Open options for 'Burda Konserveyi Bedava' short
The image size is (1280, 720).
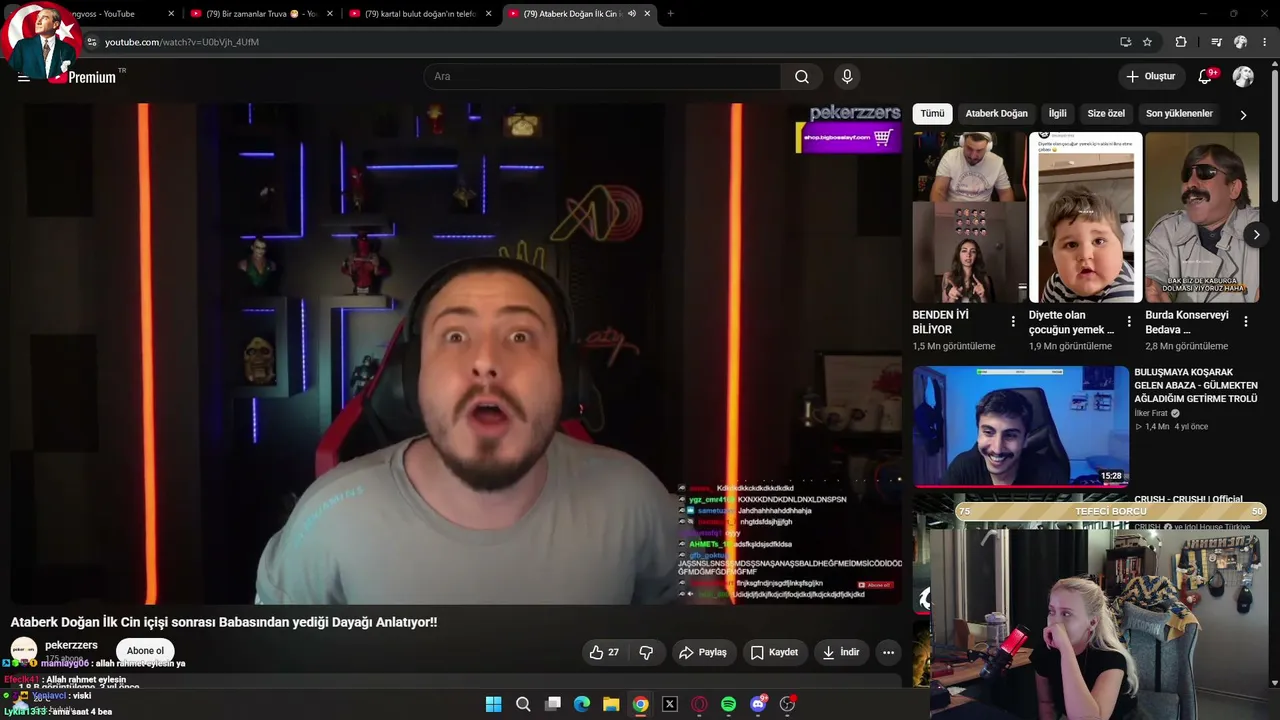(1246, 322)
